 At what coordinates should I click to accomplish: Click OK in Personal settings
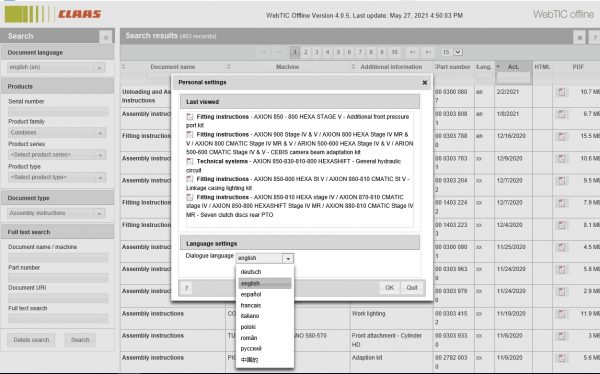pyautogui.click(x=390, y=288)
